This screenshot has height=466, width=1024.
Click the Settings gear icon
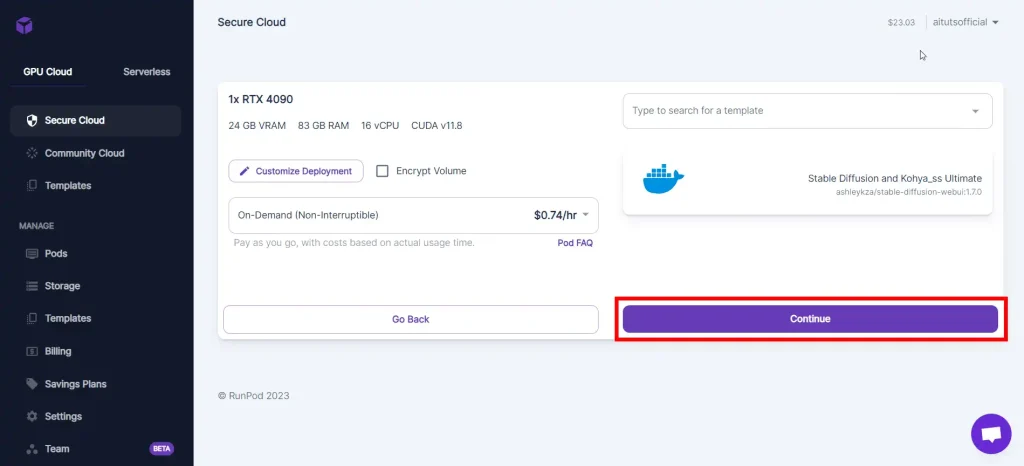pos(32,416)
